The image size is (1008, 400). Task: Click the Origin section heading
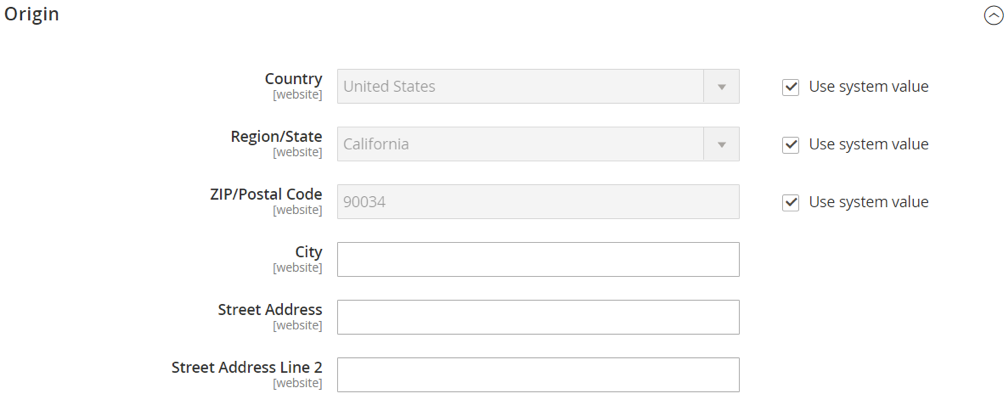pyautogui.click(x=32, y=15)
